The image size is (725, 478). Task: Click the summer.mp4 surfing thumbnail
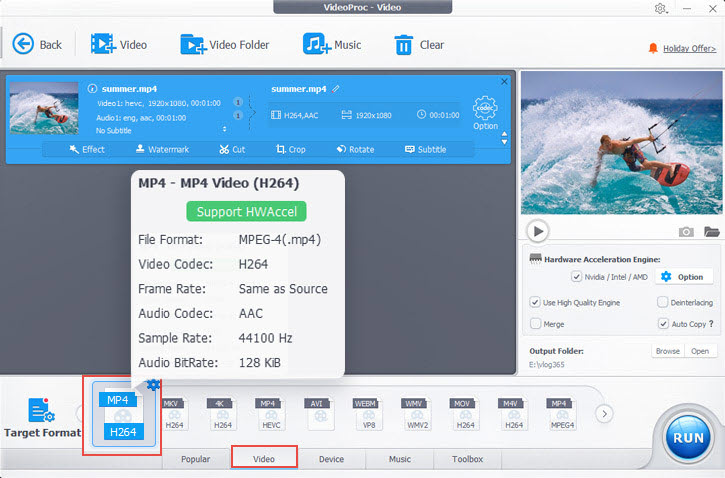(x=44, y=109)
